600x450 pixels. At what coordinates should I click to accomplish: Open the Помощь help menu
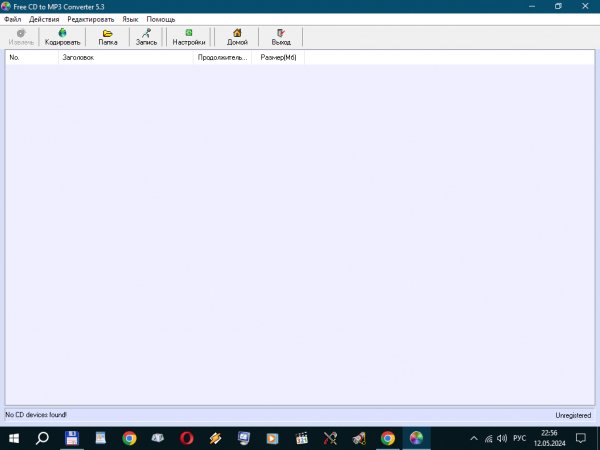point(161,19)
